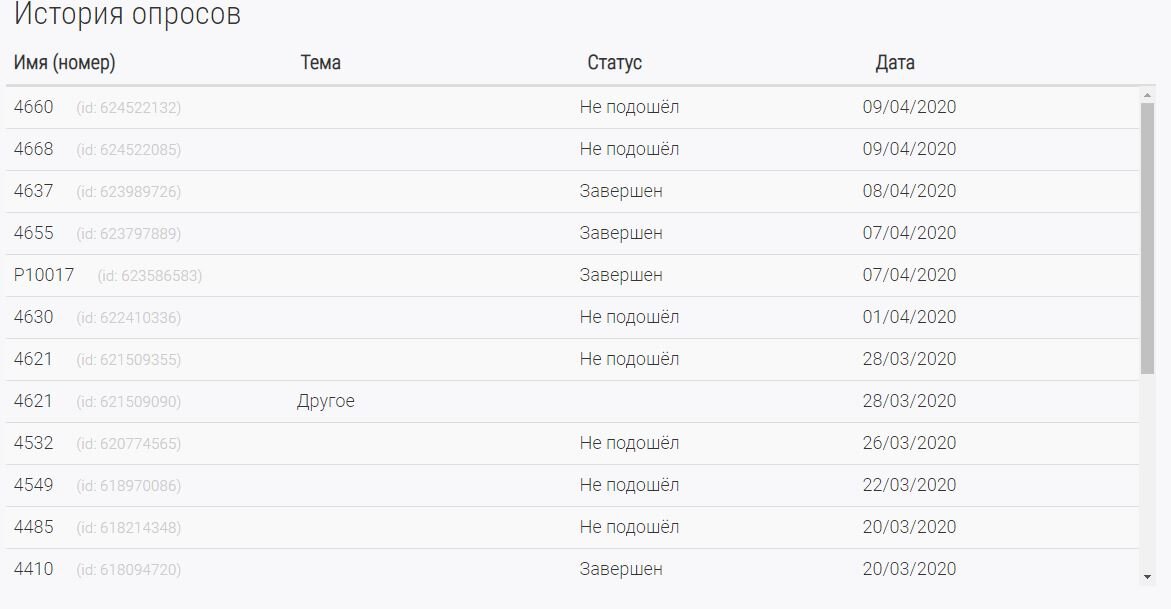Click the scrollbar down arrow
The image size is (1171, 609).
click(1147, 577)
